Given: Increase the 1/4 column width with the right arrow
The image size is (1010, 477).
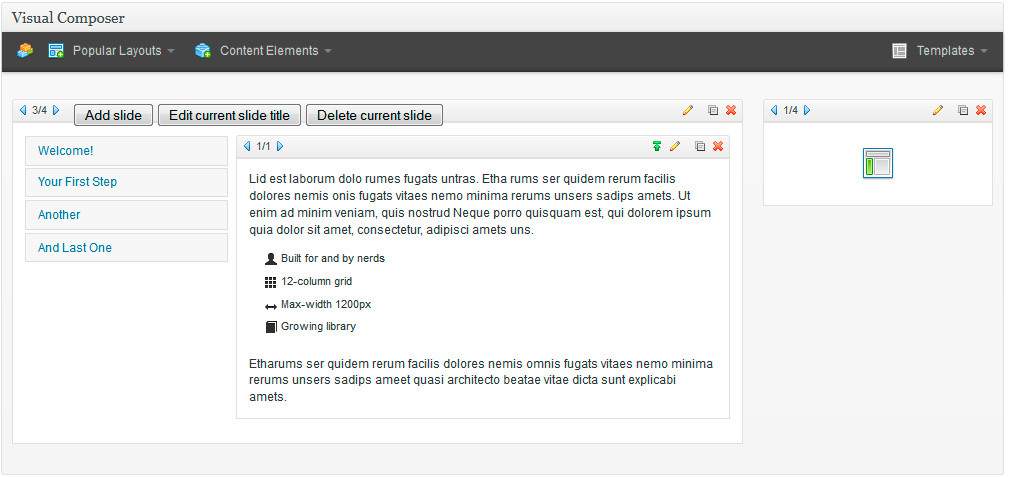Looking at the screenshot, I should point(807,110).
